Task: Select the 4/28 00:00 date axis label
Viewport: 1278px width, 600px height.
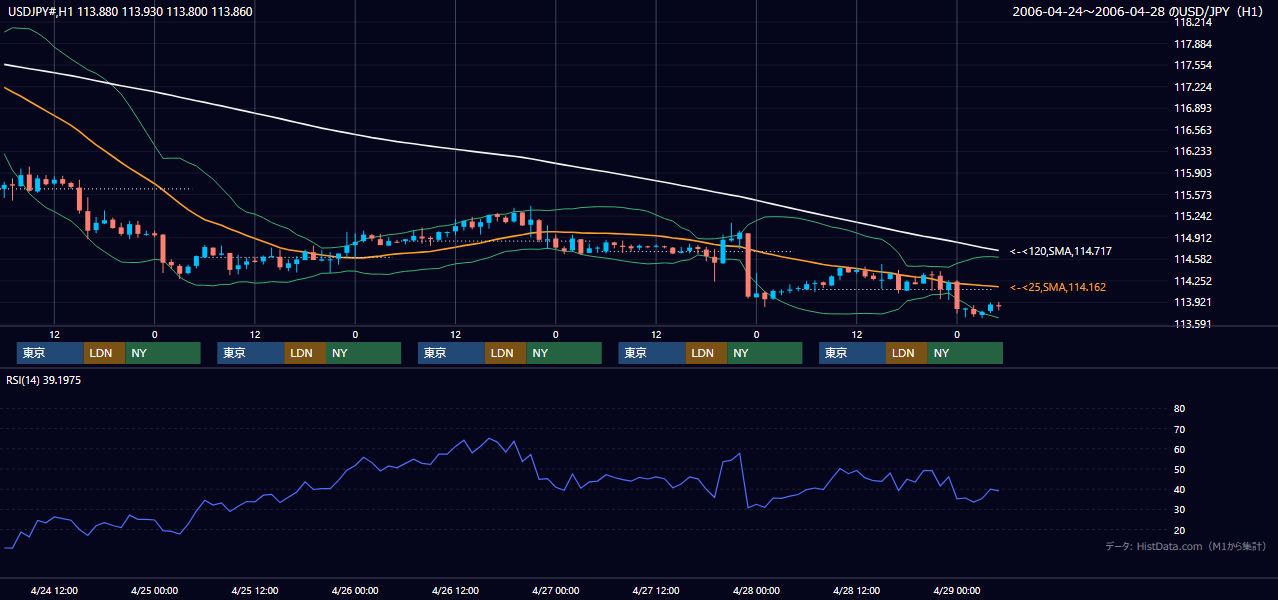Action: [x=756, y=590]
